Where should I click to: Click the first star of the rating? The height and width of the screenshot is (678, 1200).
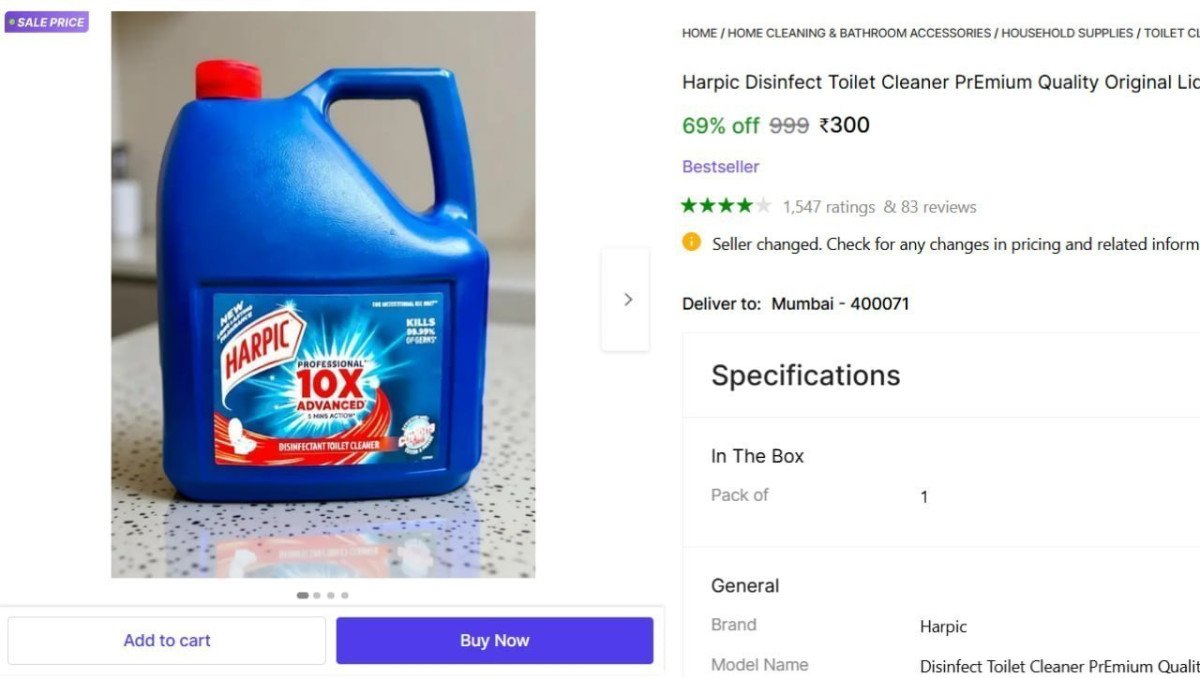click(x=689, y=206)
